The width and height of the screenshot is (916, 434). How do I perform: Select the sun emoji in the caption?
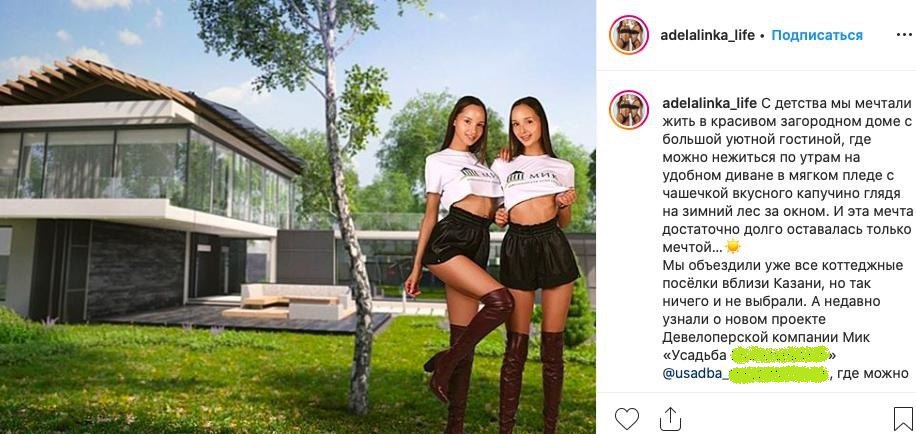[x=733, y=246]
